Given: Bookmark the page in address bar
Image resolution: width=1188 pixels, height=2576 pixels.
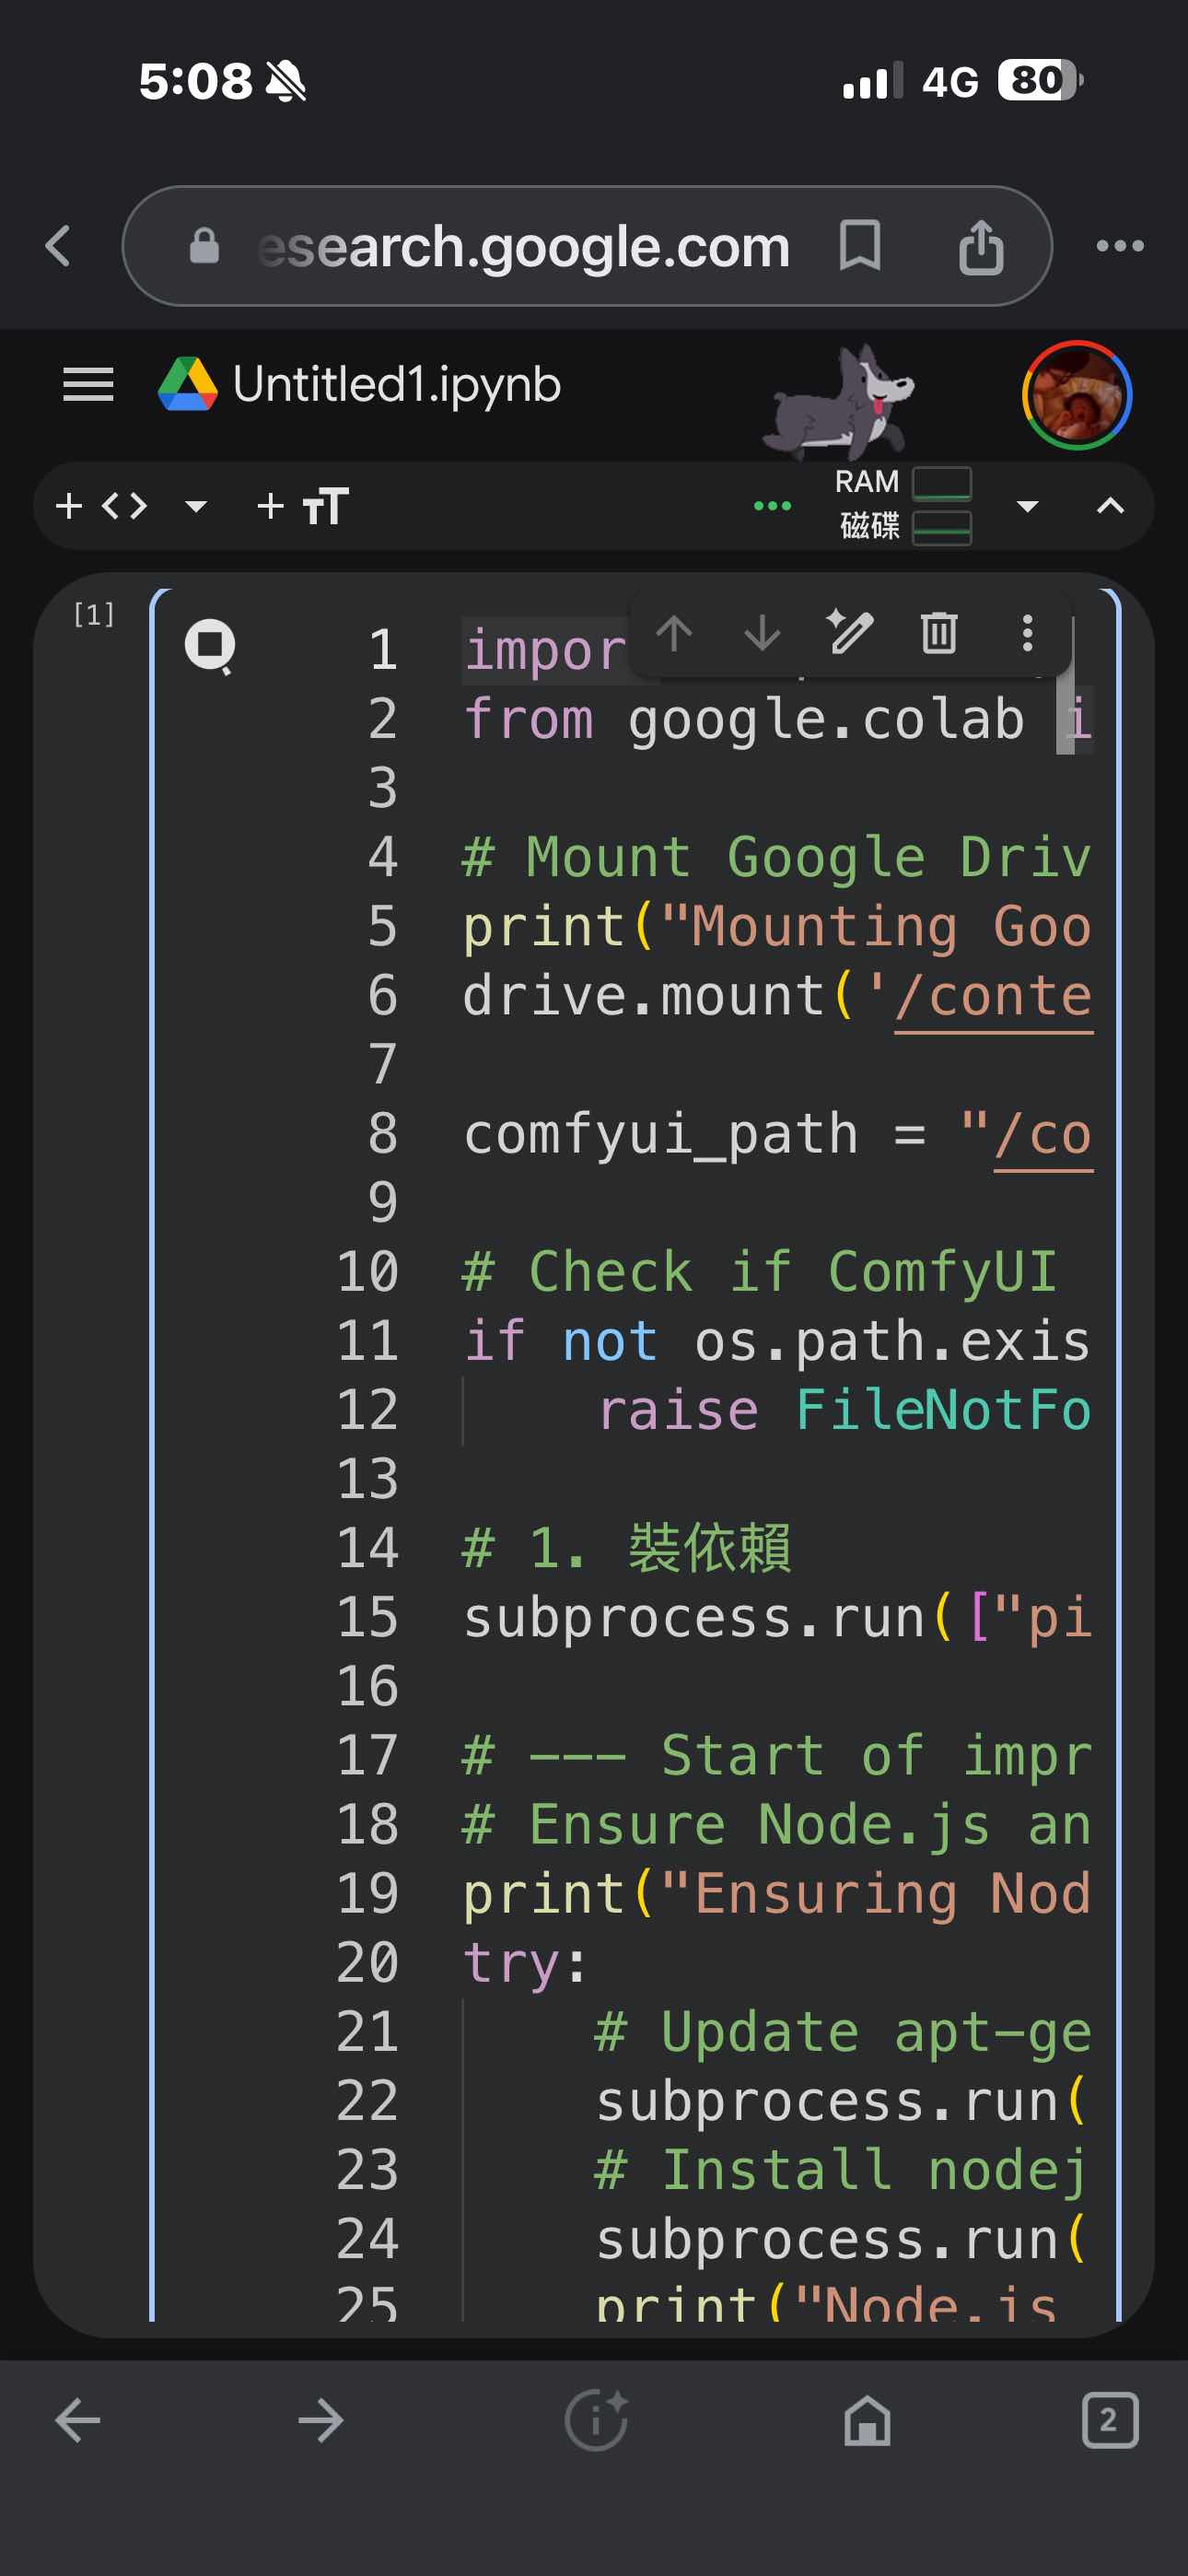Looking at the screenshot, I should click(x=860, y=246).
